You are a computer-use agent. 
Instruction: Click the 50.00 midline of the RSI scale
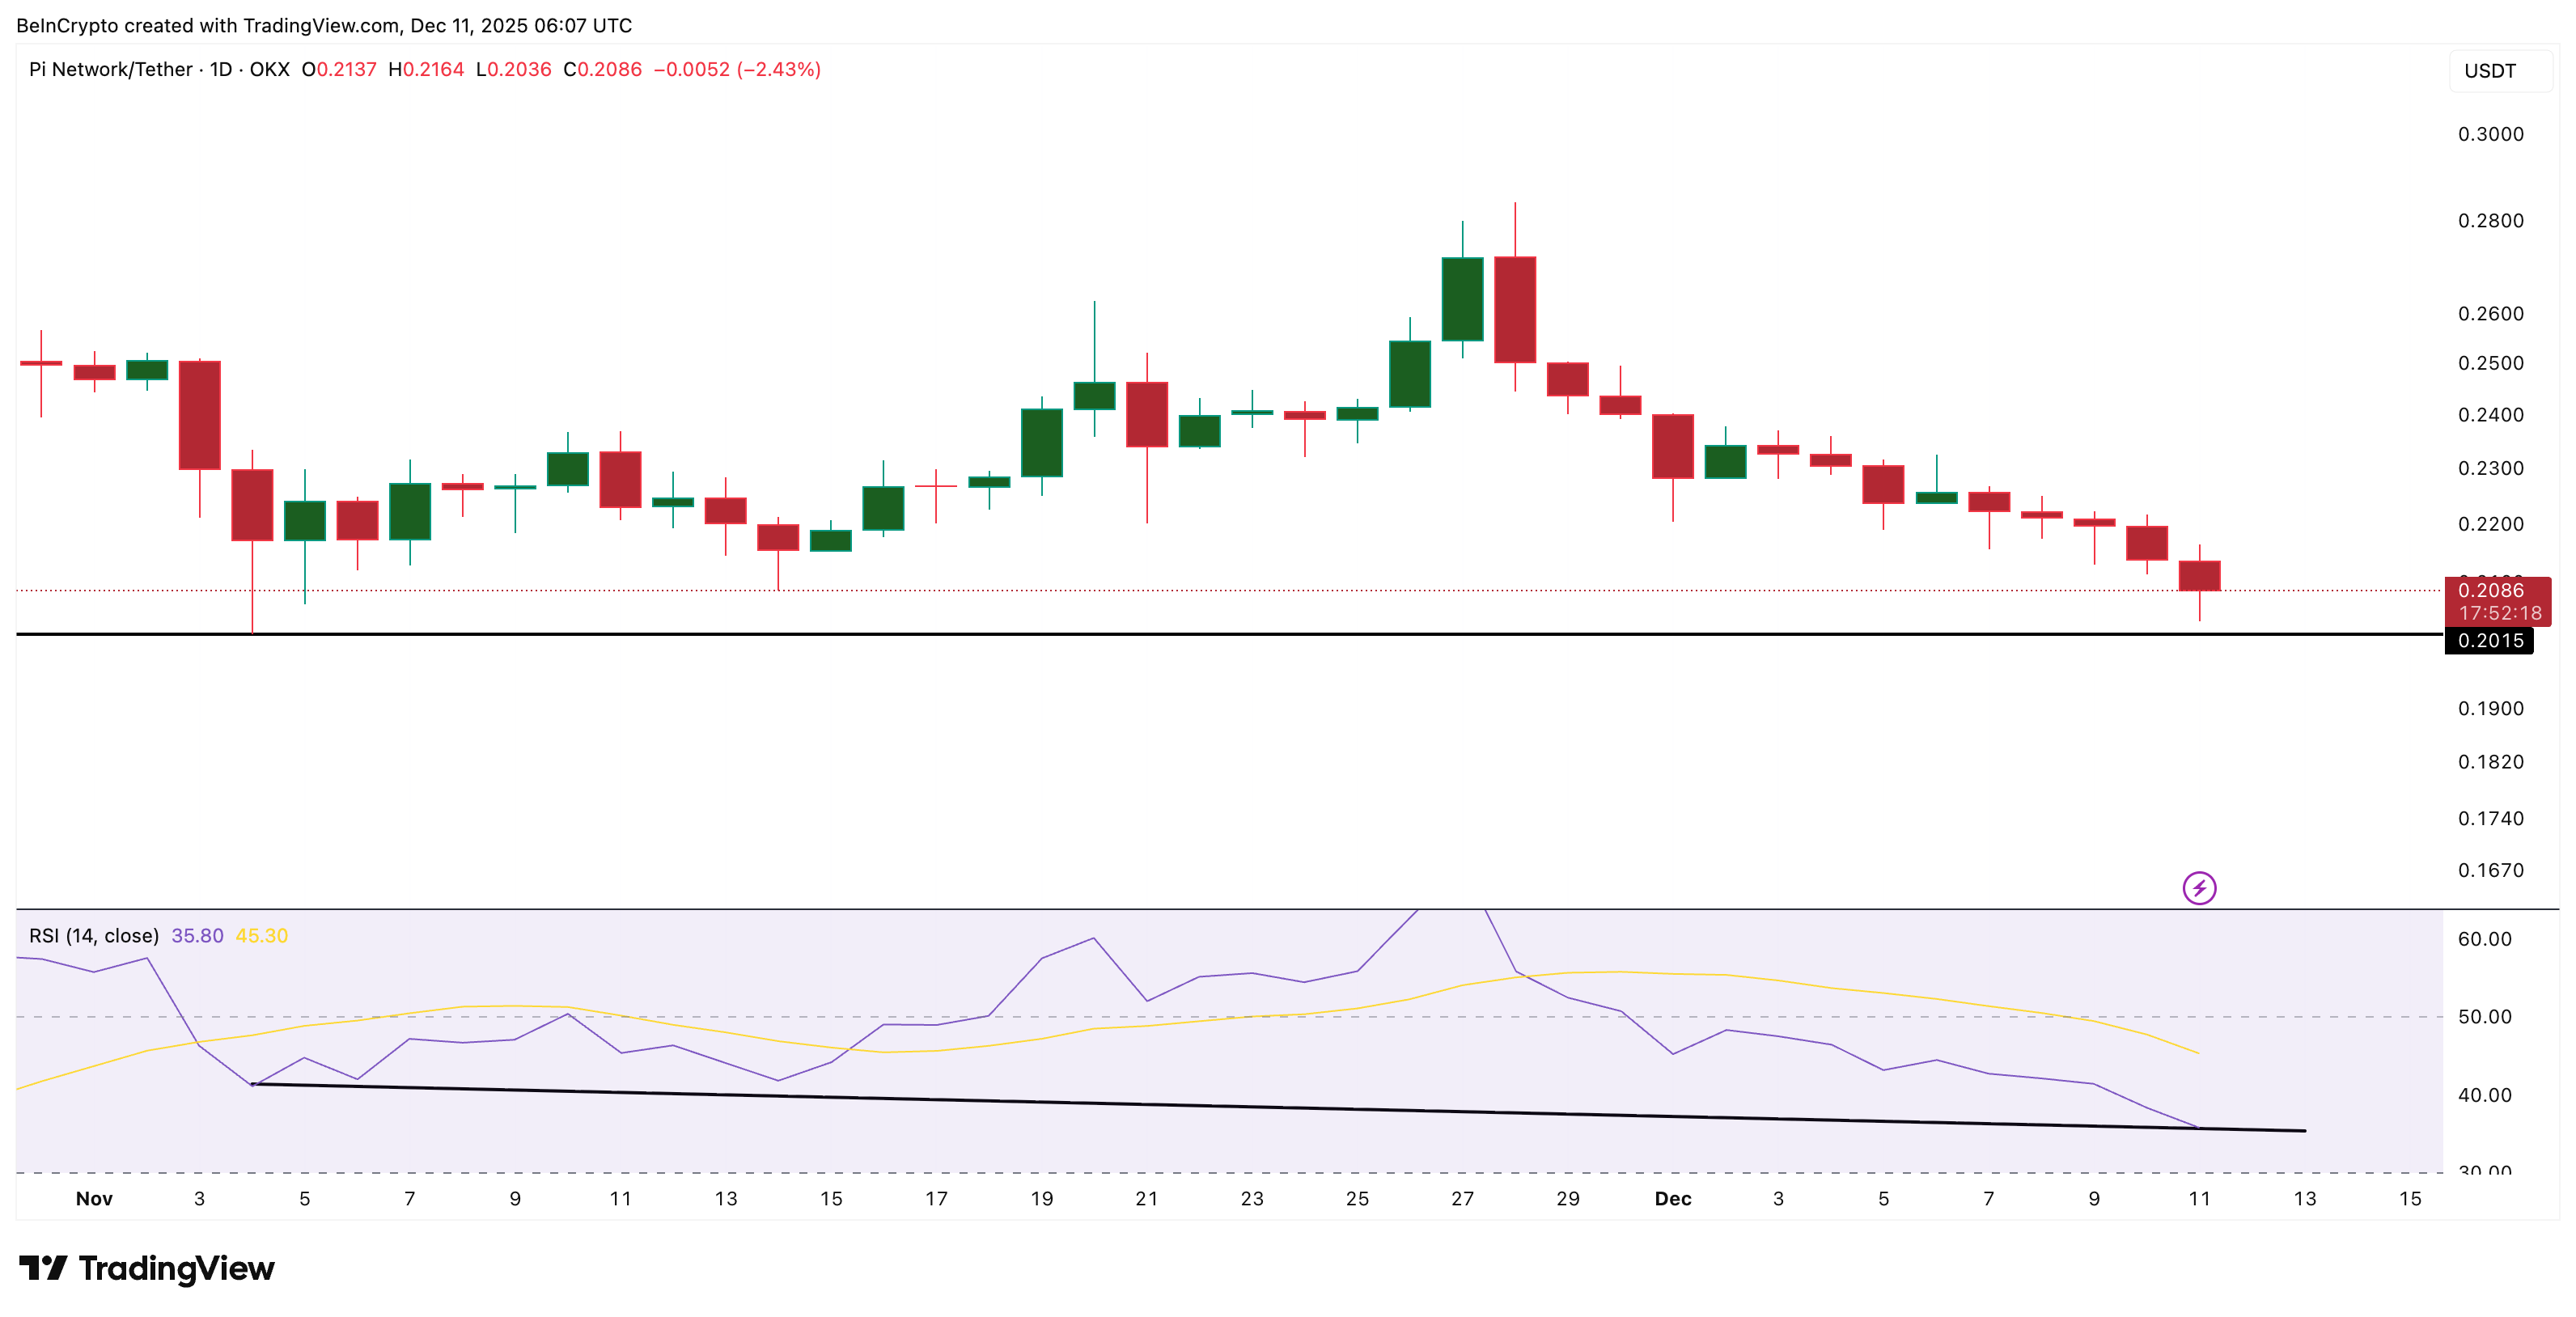click(x=2487, y=1015)
